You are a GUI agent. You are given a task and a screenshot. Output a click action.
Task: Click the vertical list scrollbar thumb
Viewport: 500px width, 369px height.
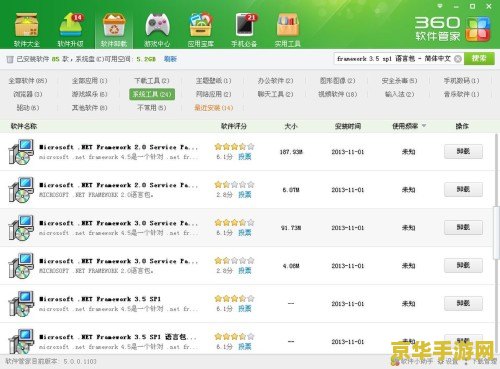coord(496,232)
